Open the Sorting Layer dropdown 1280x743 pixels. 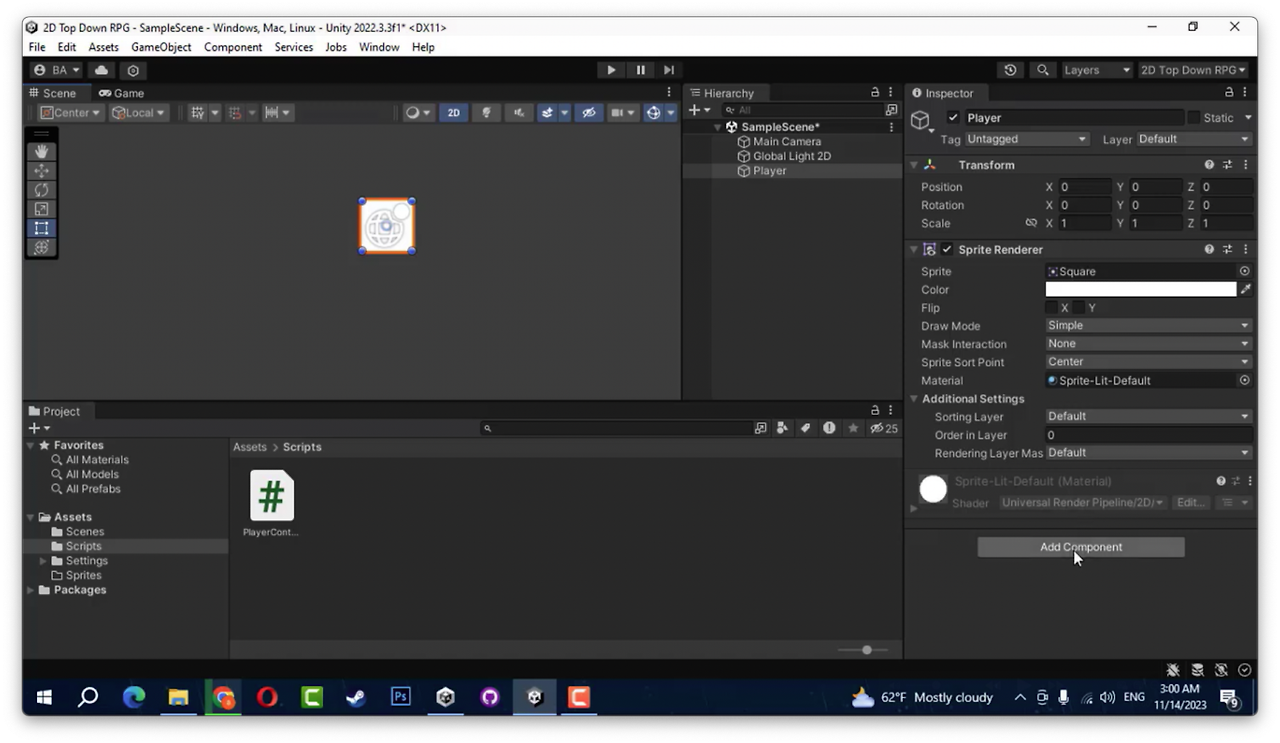click(1148, 416)
